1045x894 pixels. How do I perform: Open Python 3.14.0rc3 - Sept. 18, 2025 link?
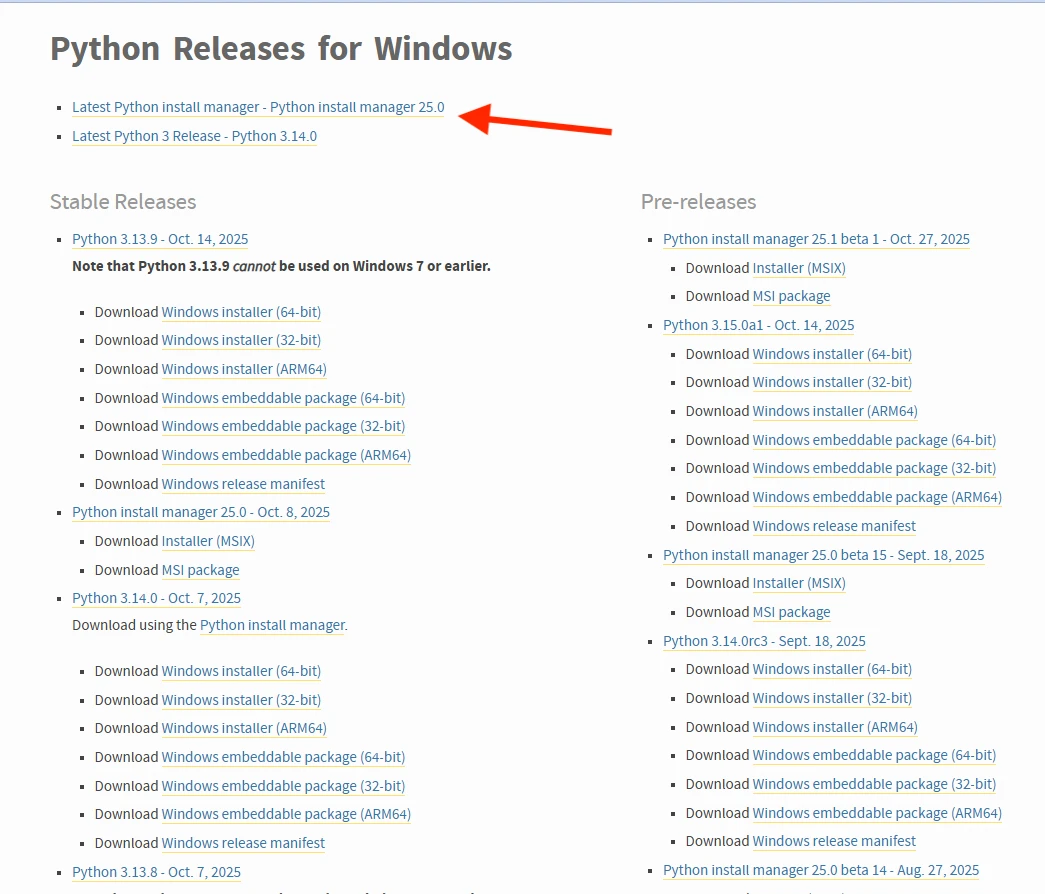[x=764, y=641]
